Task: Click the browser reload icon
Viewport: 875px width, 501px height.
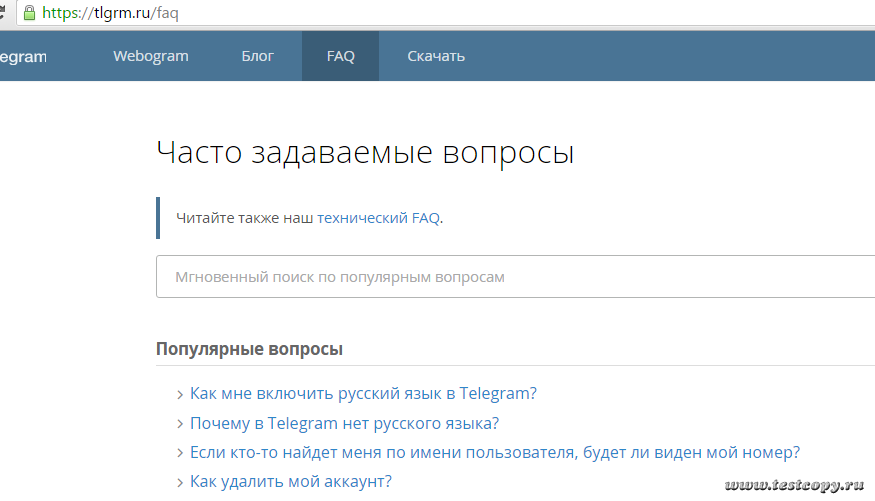Action: coord(5,14)
